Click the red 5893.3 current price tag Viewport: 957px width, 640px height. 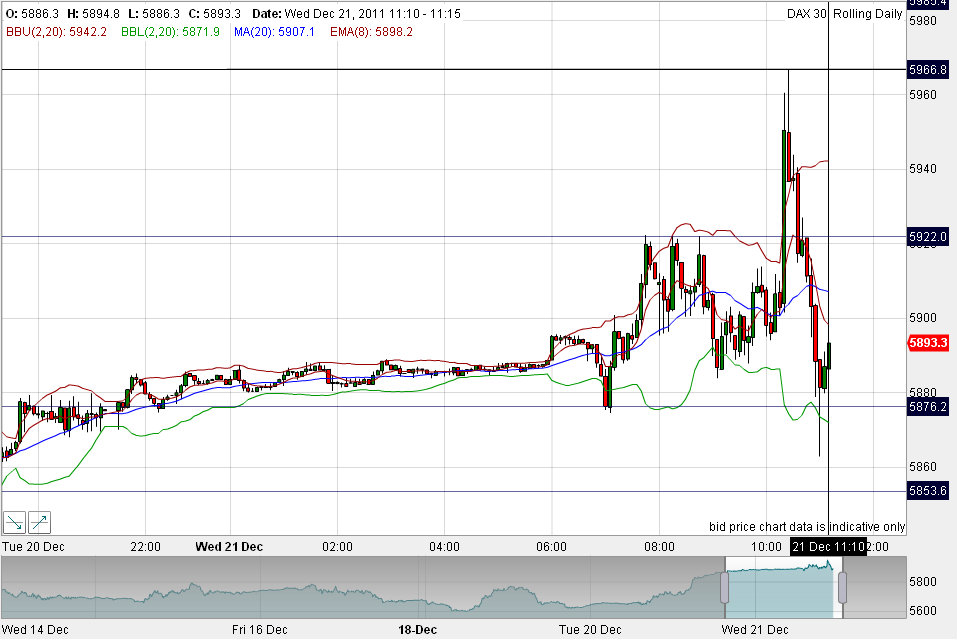(928, 343)
